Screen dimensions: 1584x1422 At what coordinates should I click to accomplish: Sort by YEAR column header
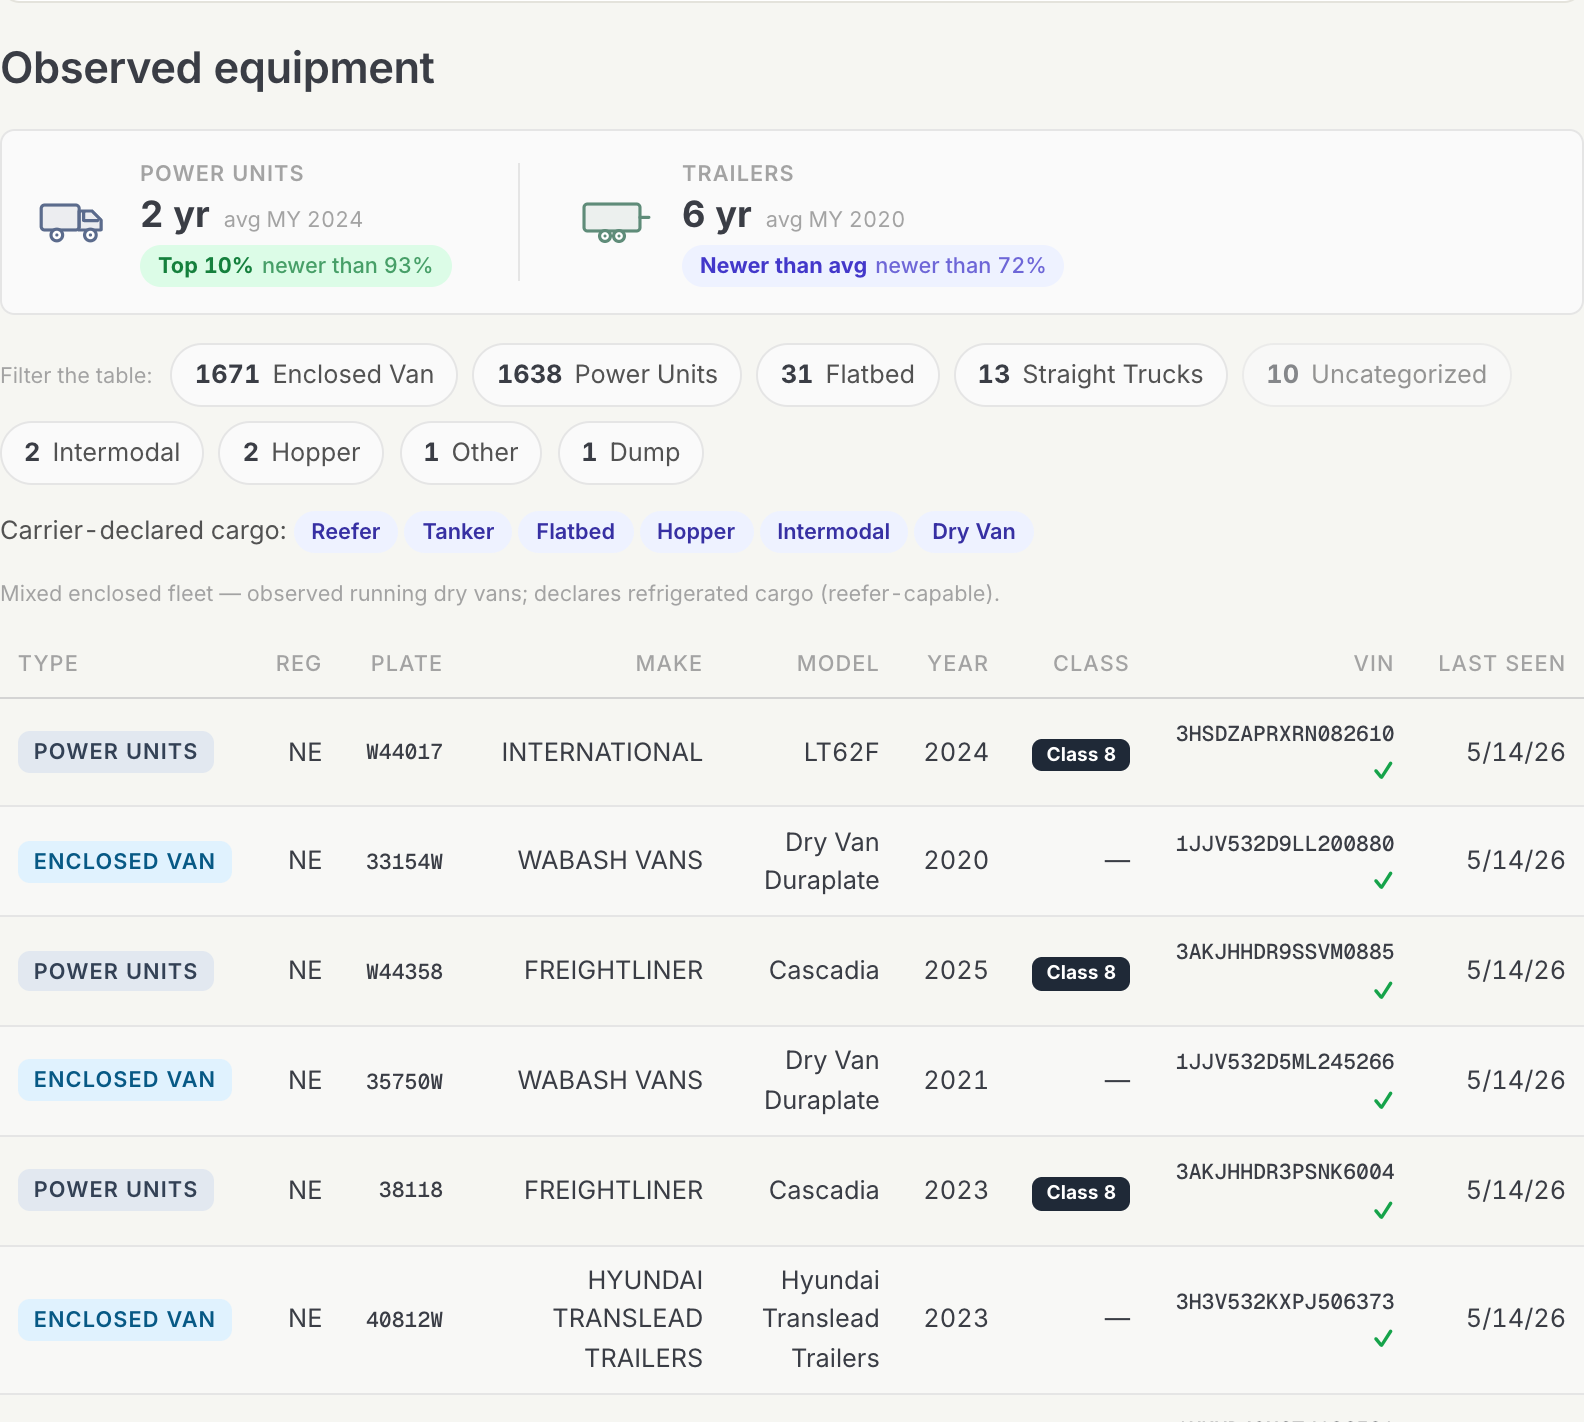(x=957, y=664)
